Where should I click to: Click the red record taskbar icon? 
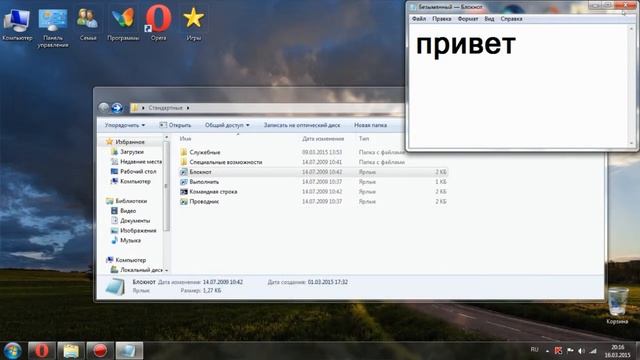pyautogui.click(x=100, y=351)
